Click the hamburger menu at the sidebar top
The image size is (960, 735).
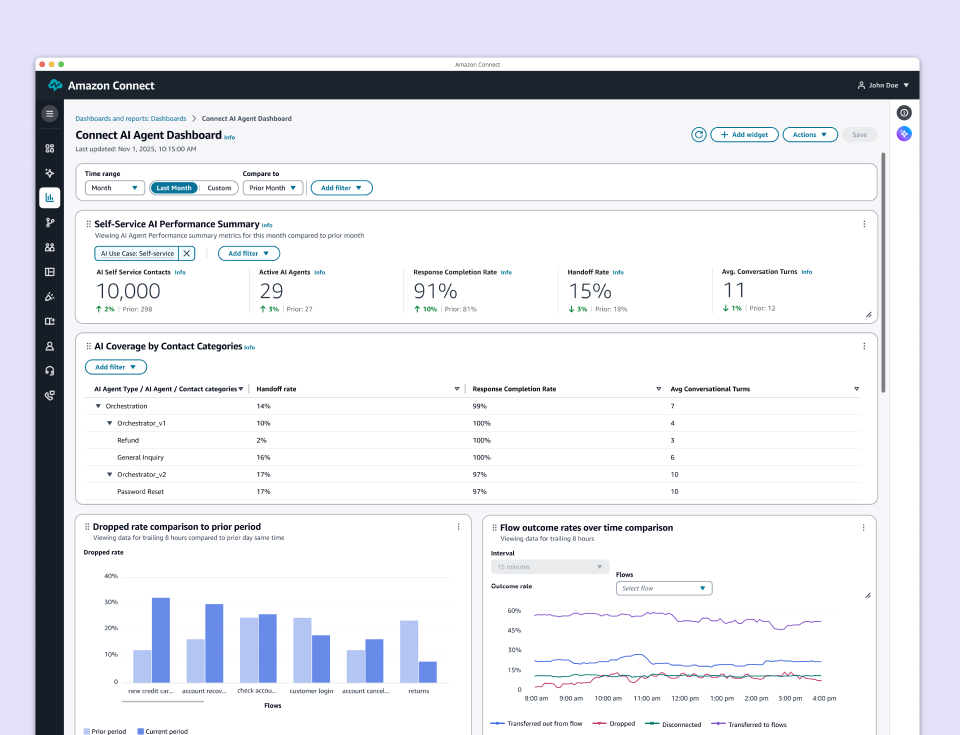click(x=49, y=114)
